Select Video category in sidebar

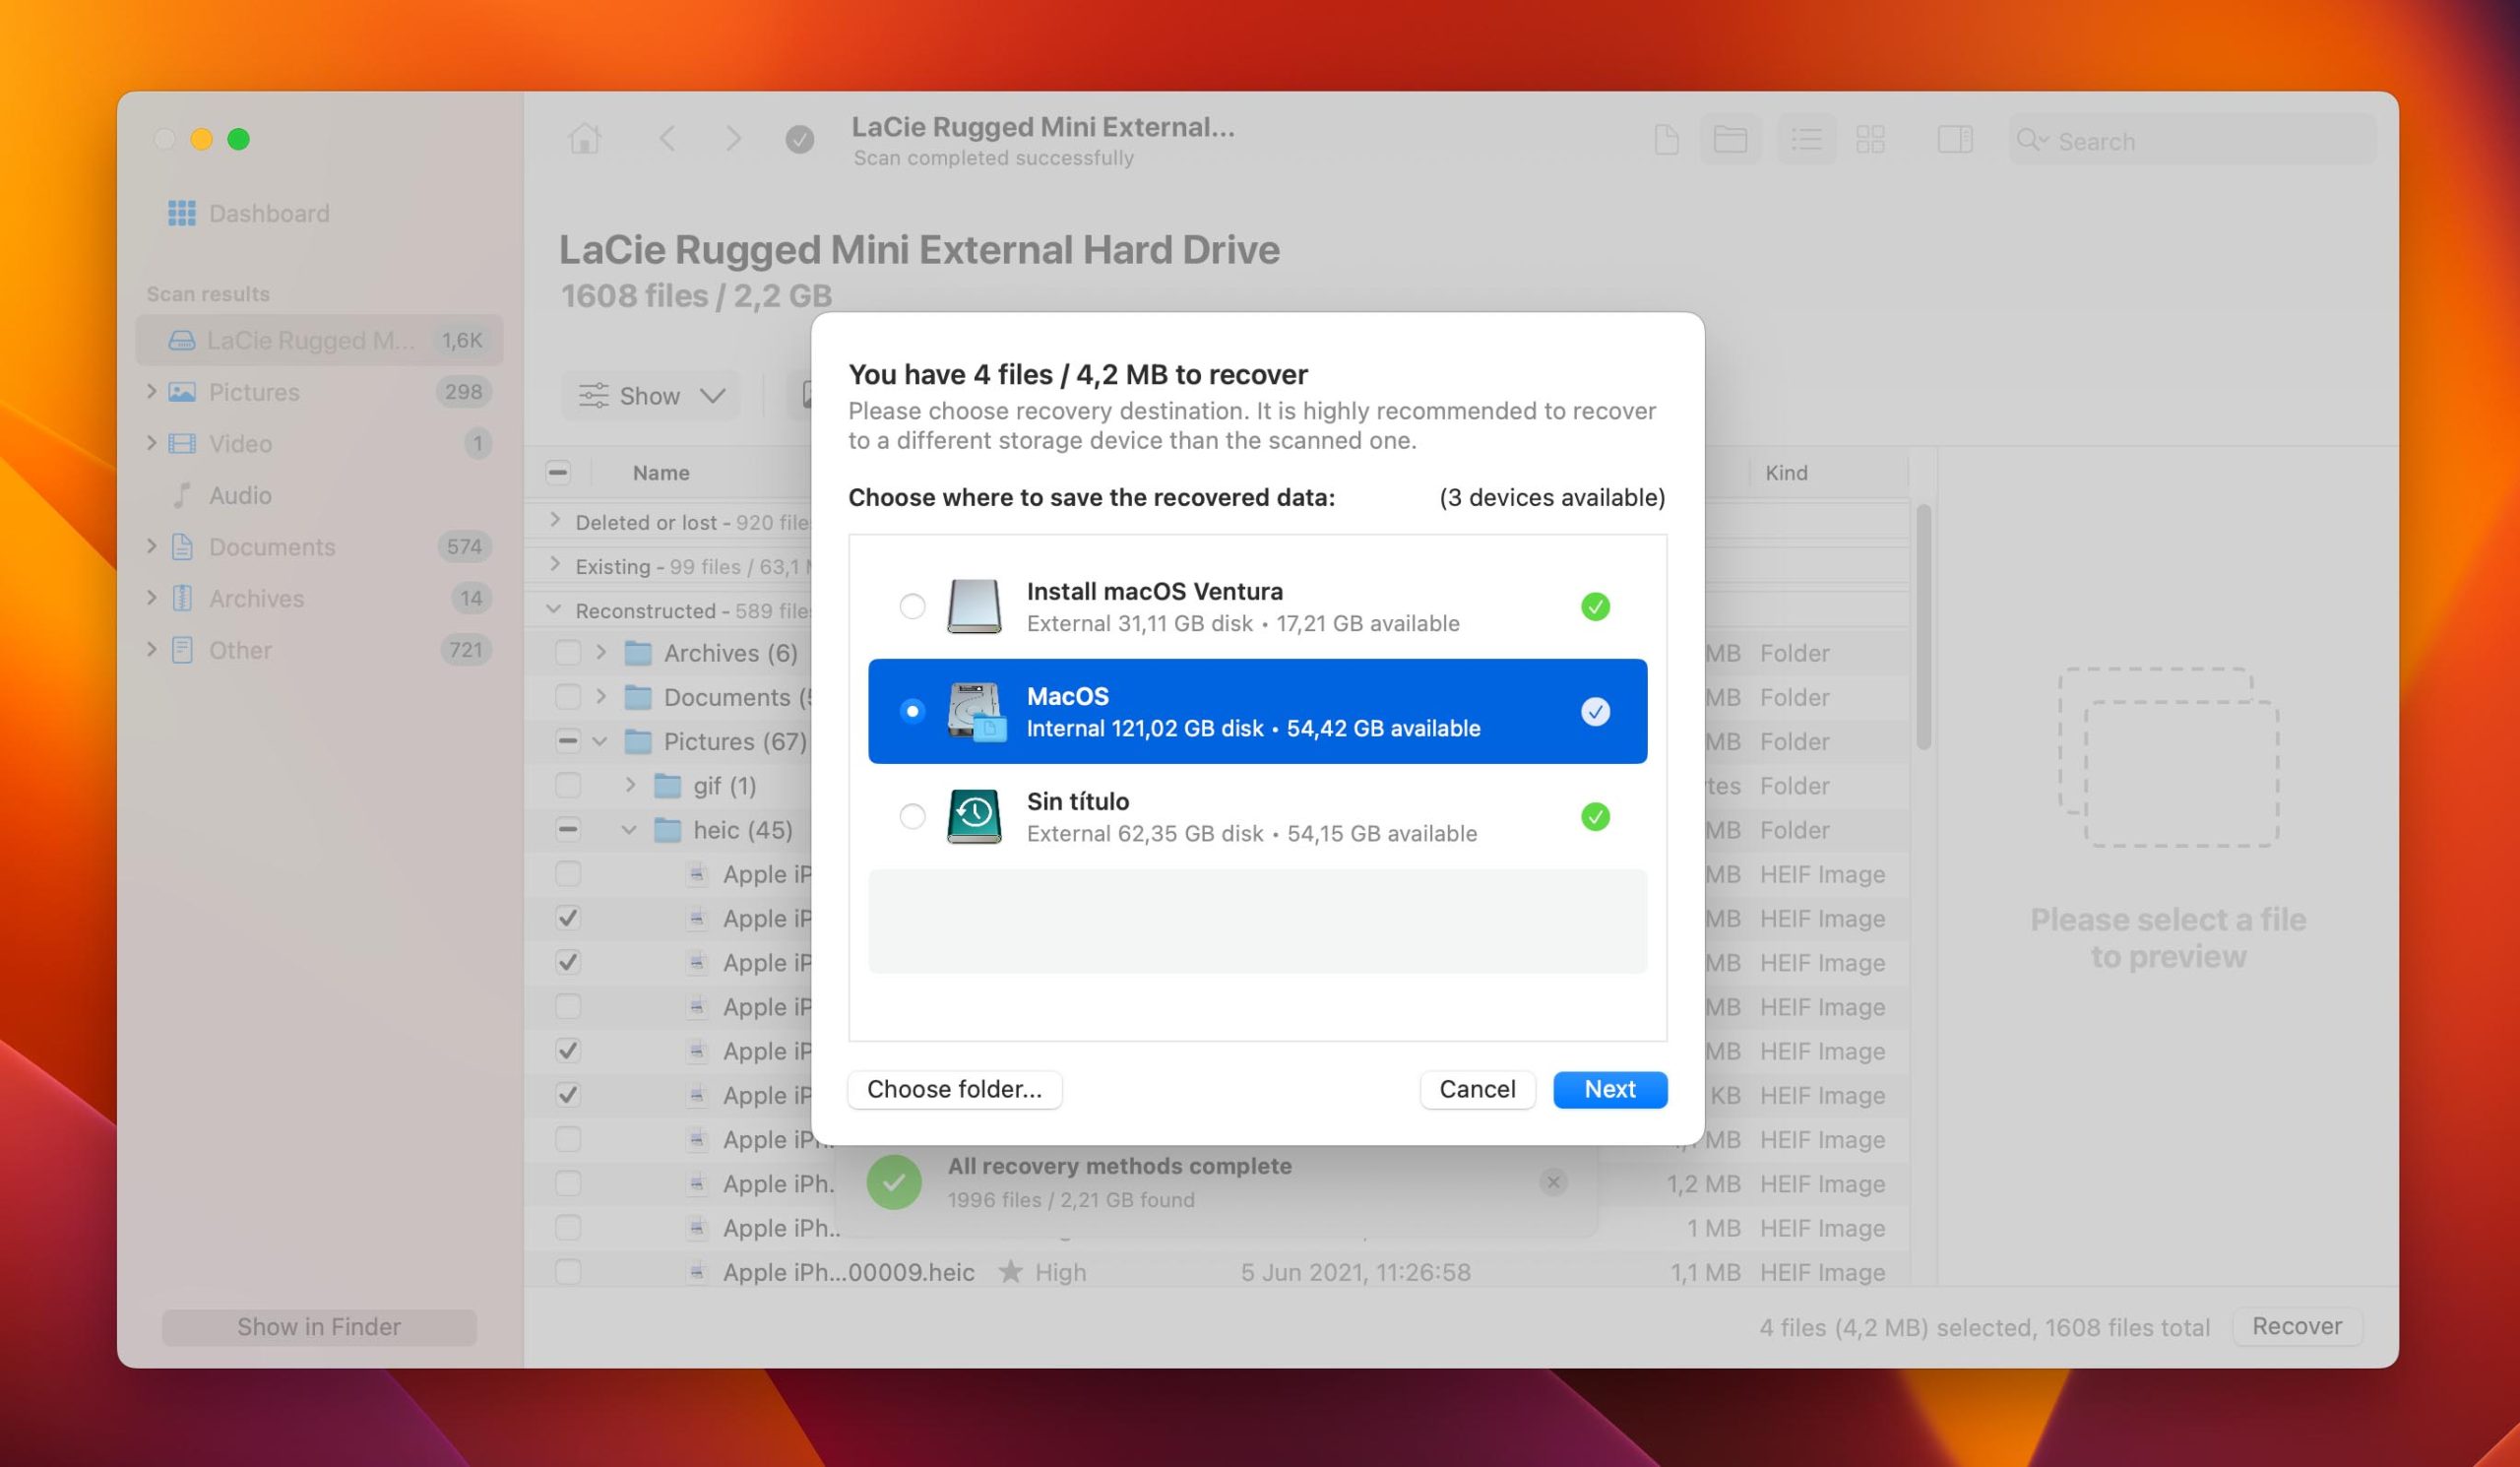(319, 443)
